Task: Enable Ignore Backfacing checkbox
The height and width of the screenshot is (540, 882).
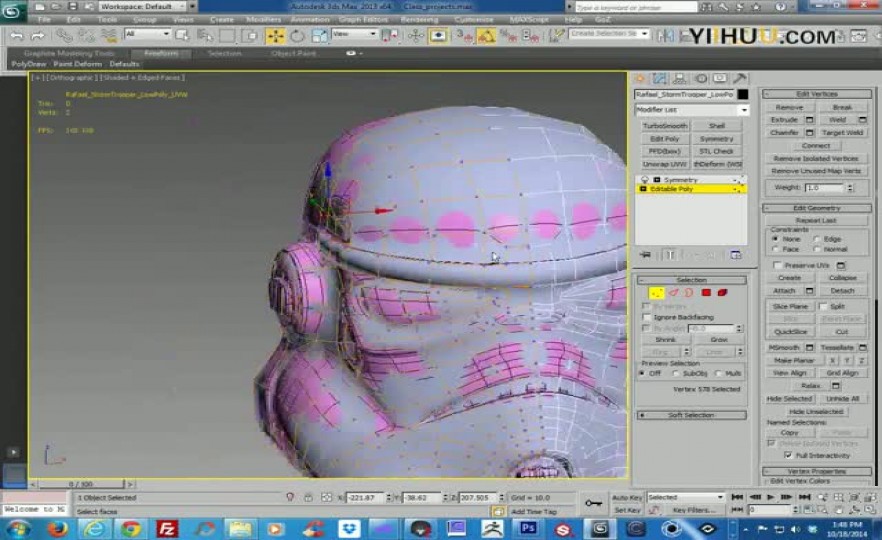Action: pos(646,317)
